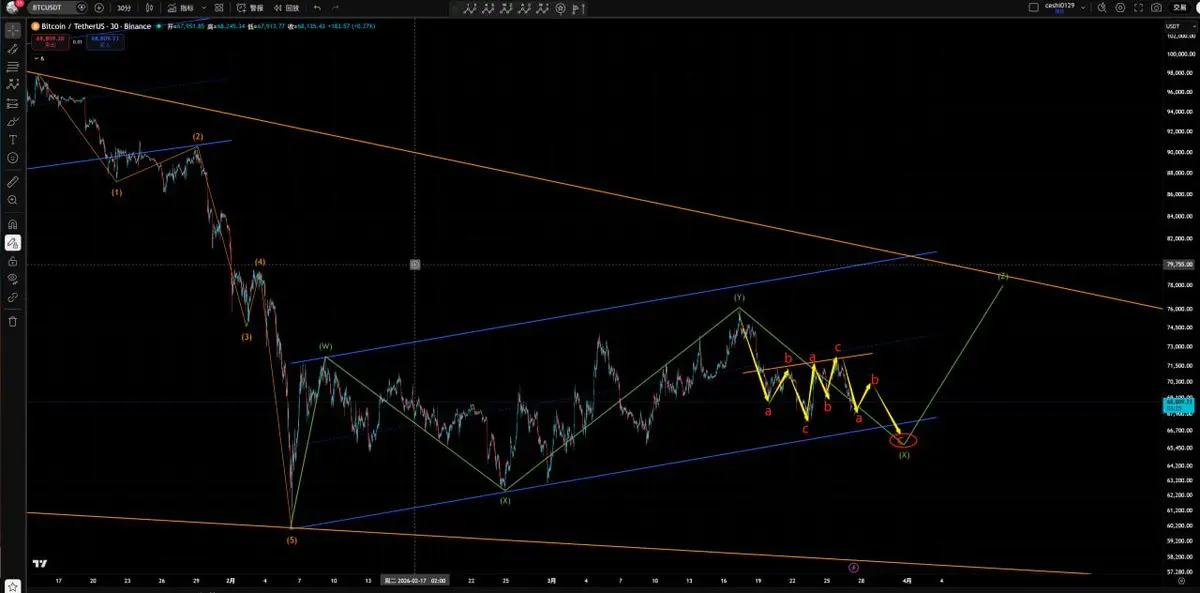
Task: Open the Fibonacci and Gann tools
Action: [x=13, y=66]
